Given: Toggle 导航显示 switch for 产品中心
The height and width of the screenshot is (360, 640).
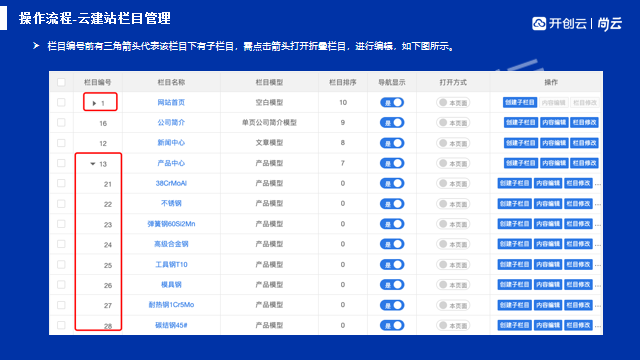Looking at the screenshot, I should click(392, 163).
